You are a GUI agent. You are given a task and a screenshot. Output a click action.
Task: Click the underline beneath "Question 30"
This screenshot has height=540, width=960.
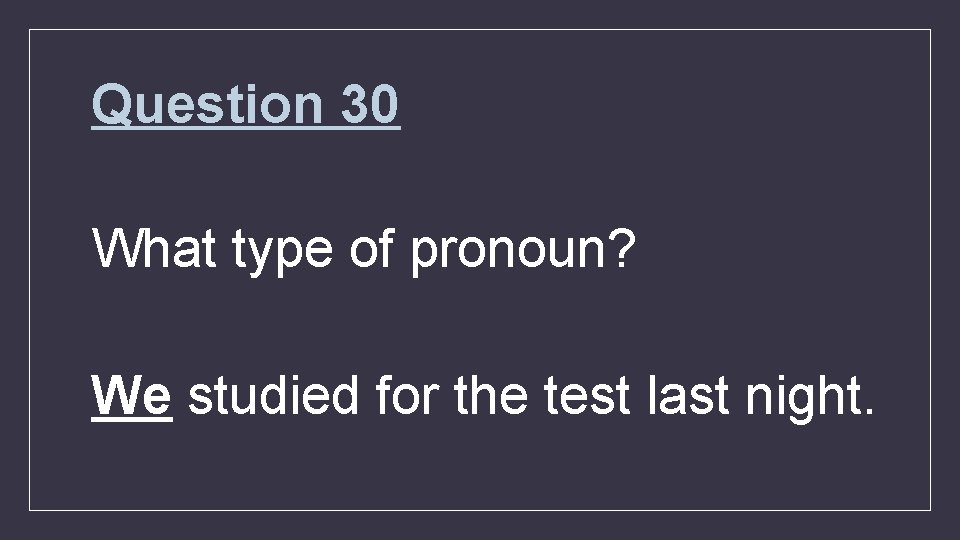246,128
